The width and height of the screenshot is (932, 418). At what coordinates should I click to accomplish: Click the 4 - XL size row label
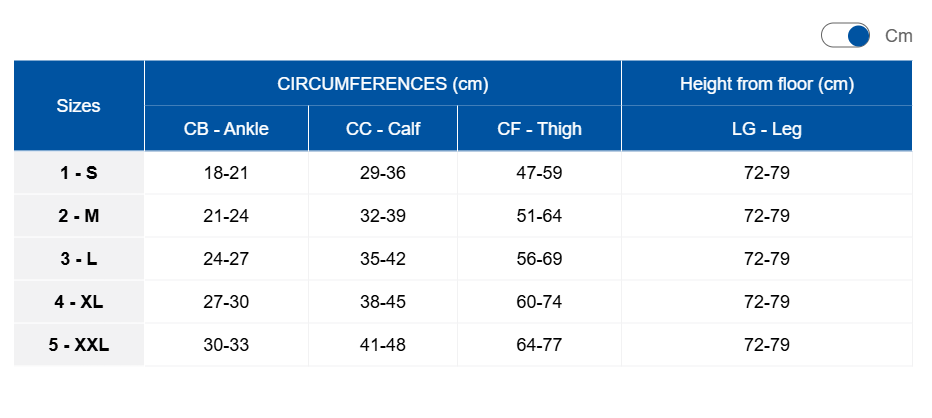click(x=78, y=301)
